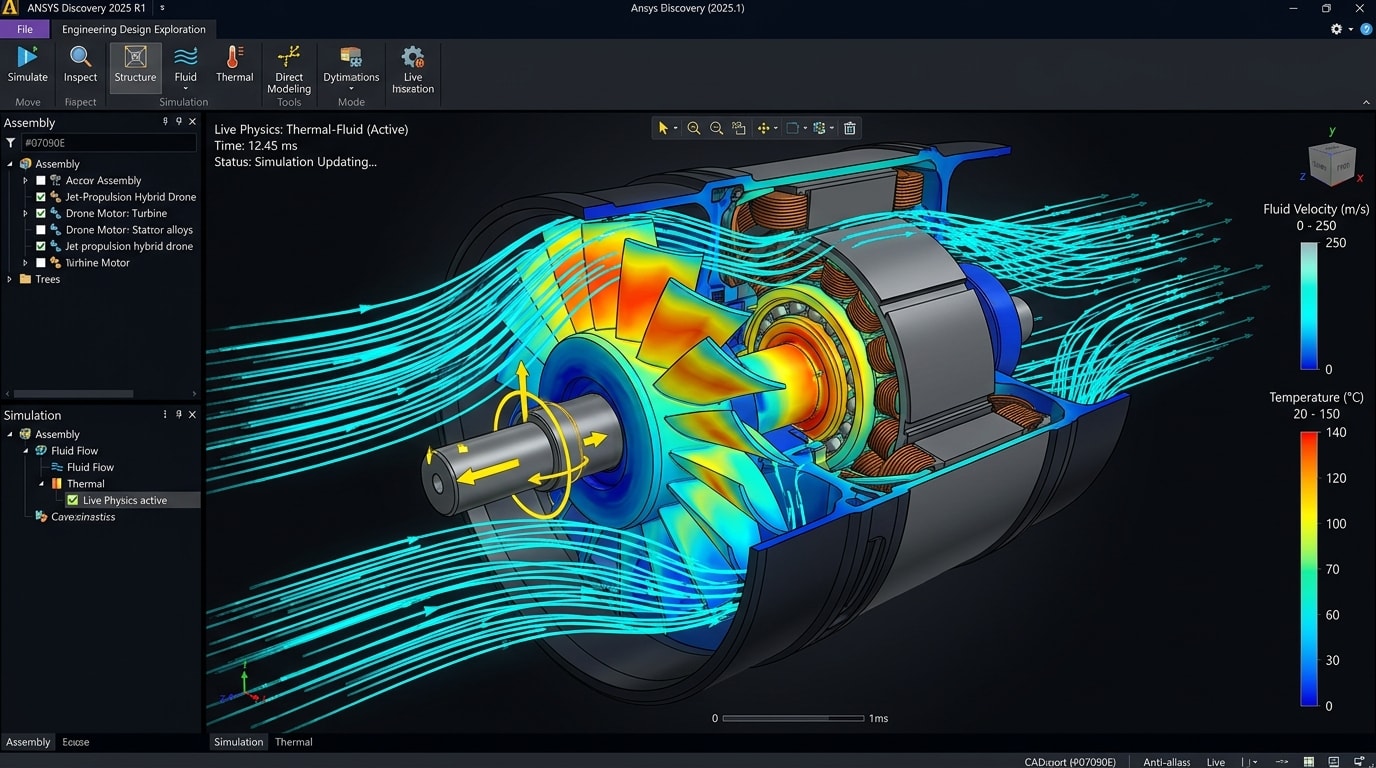Open the Inspect magnifier tool
The image size is (1376, 768).
pos(80,56)
